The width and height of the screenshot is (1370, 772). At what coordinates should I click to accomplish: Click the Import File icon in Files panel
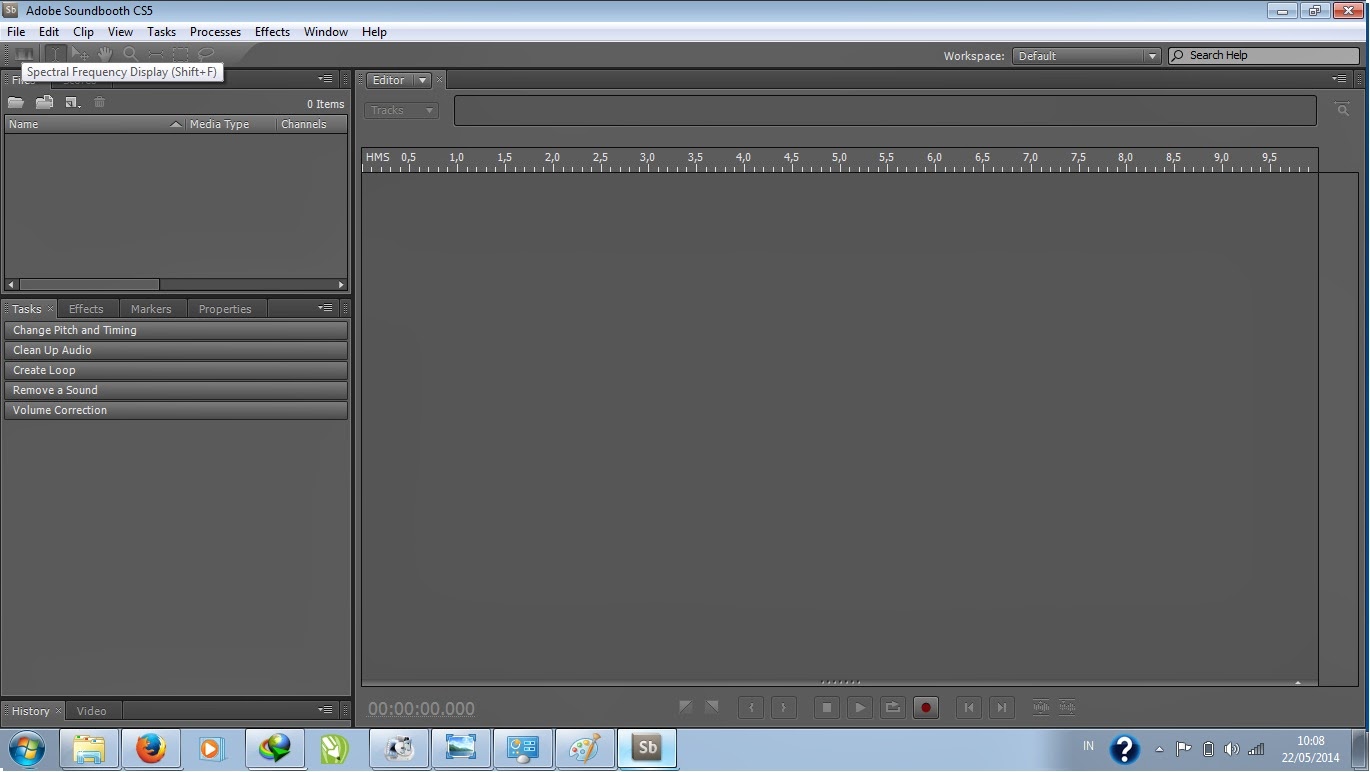click(x=44, y=102)
